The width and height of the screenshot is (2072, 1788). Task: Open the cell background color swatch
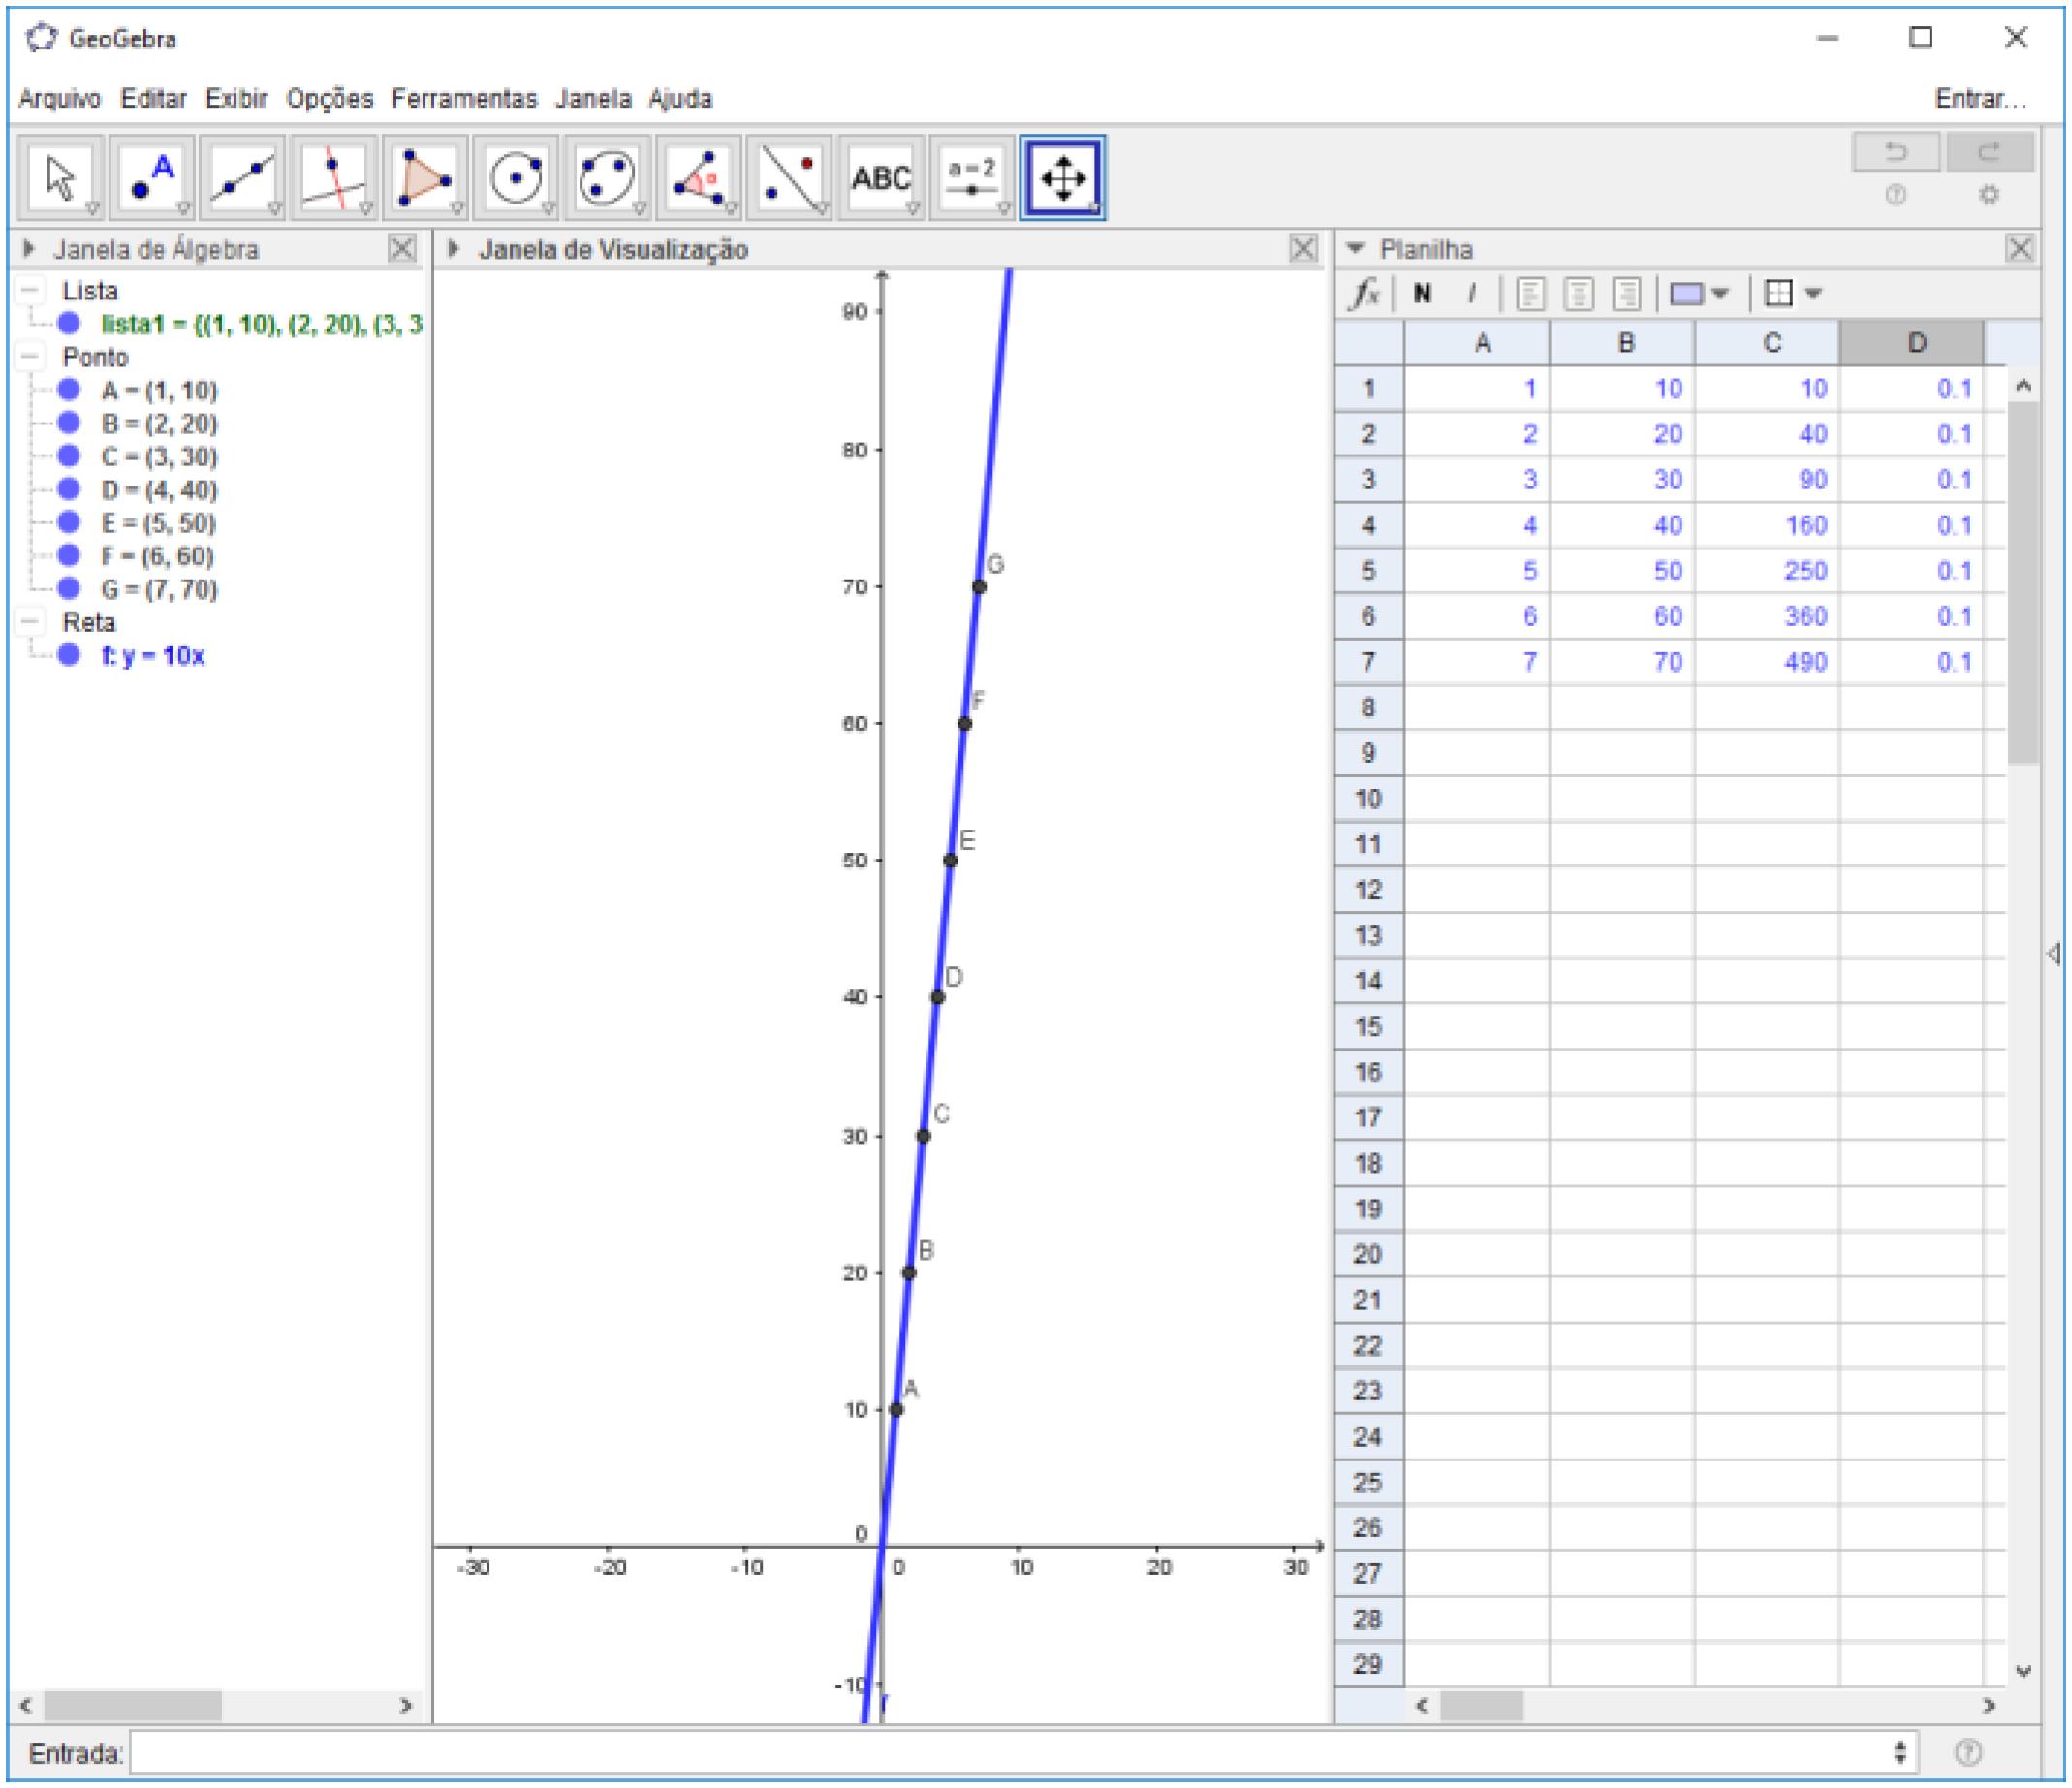click(1687, 294)
